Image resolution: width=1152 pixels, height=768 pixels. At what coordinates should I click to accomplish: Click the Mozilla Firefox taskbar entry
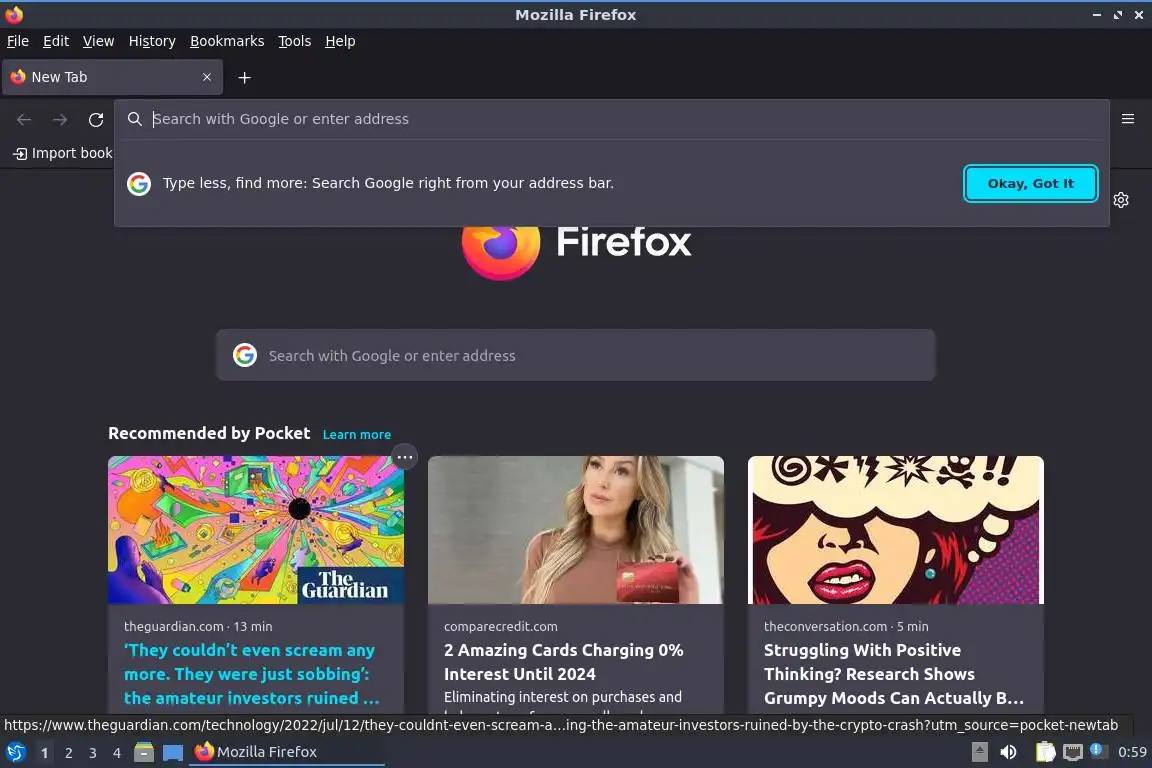(x=287, y=752)
